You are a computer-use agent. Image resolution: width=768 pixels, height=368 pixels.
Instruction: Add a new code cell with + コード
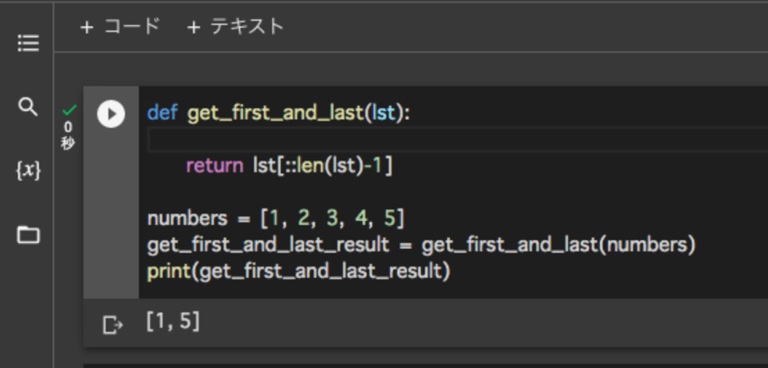(120, 26)
